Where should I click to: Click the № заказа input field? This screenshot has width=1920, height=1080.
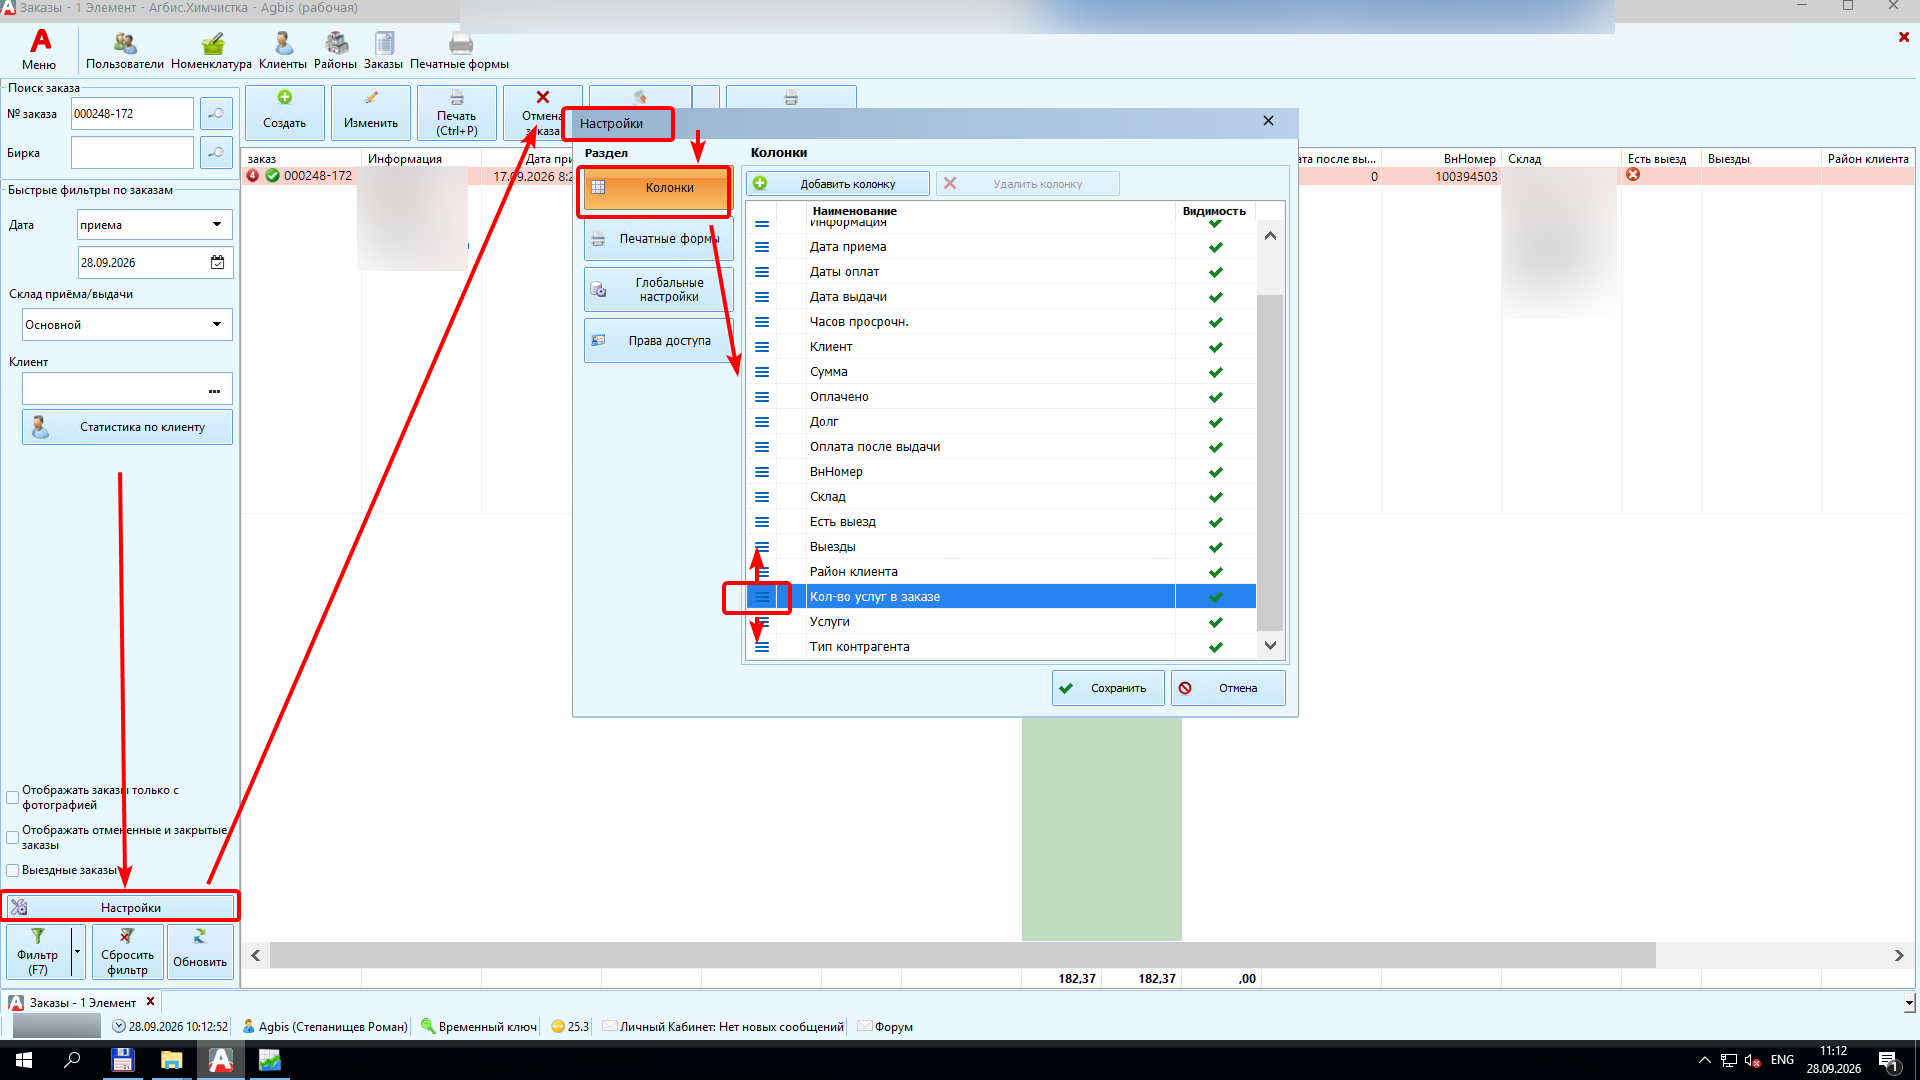132,114
